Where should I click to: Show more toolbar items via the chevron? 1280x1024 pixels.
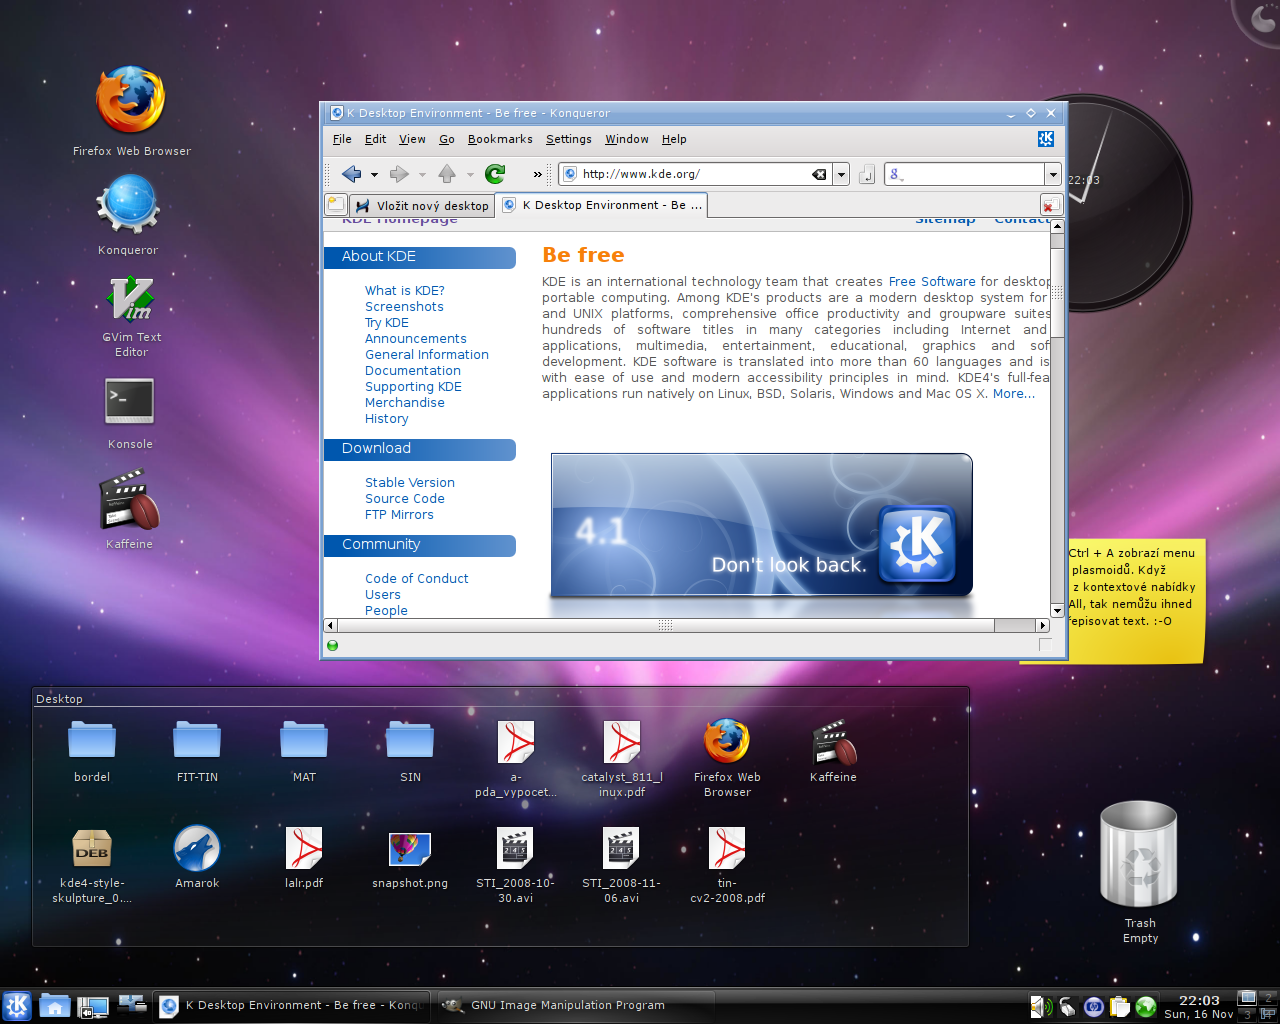click(537, 174)
